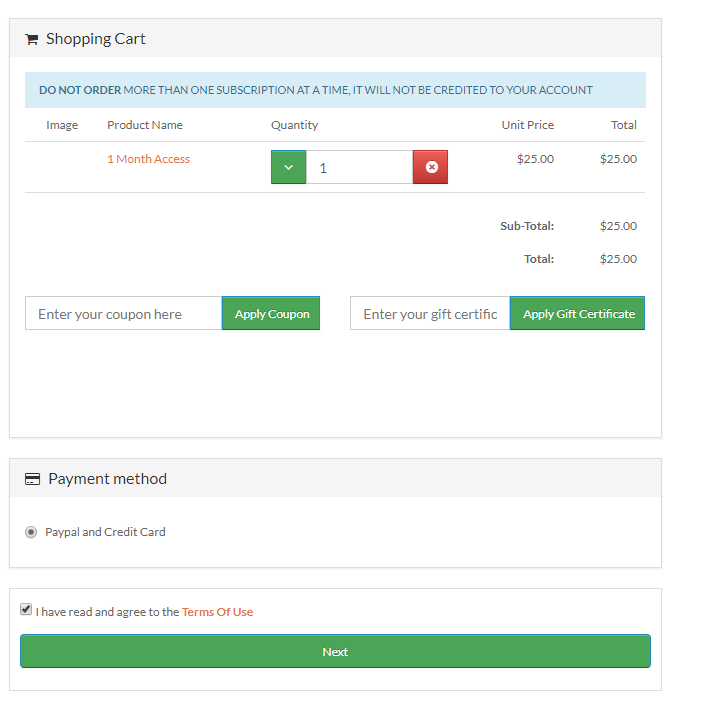Open the Terms Of Use link
The image size is (708, 712).
[x=218, y=612]
